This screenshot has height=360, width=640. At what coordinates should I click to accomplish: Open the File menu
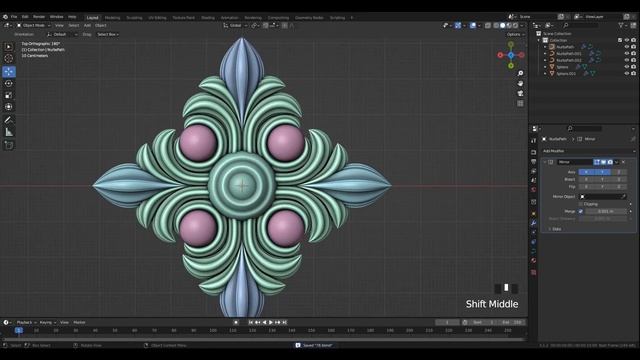coord(14,17)
